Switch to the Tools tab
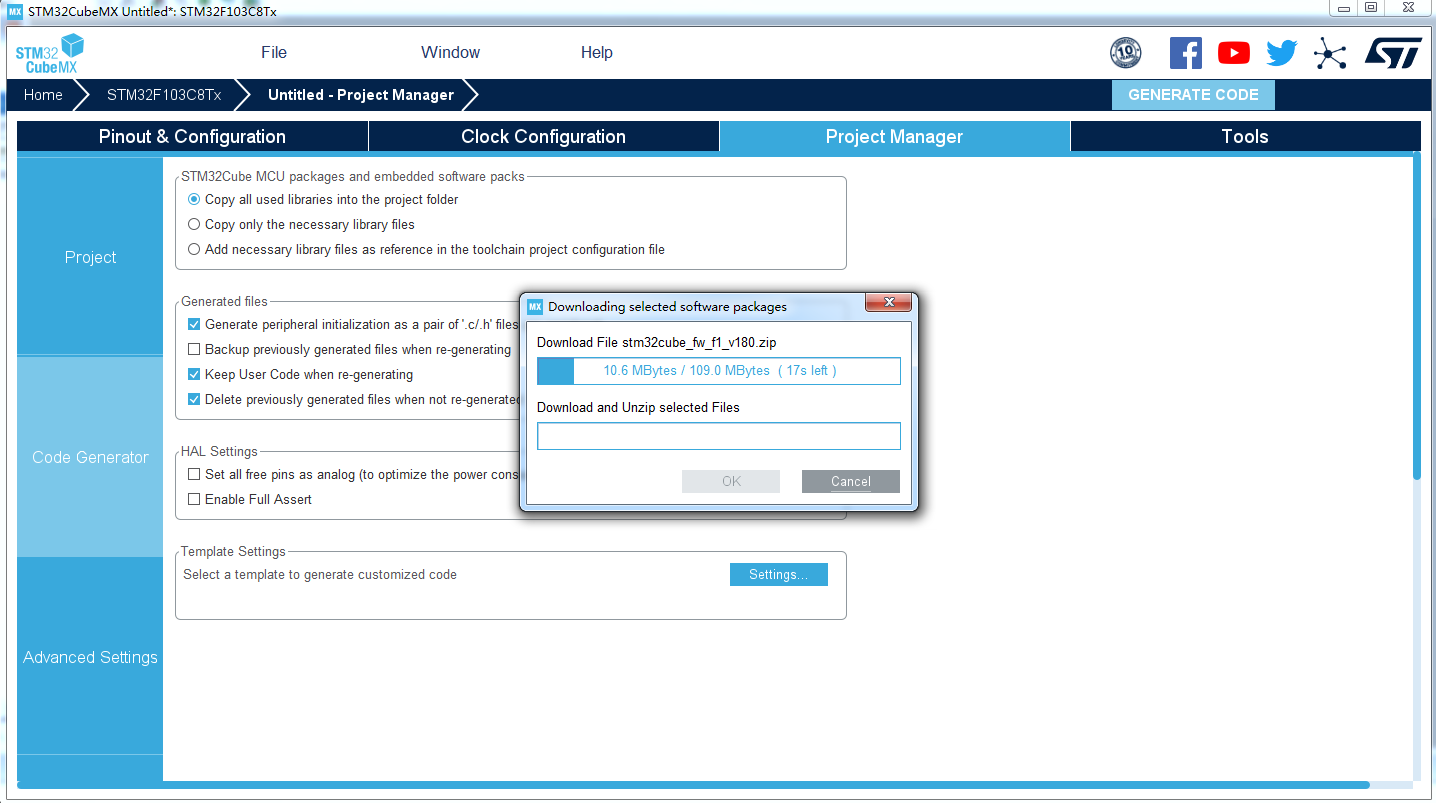Screen dimensions: 1436x803 [1245, 136]
